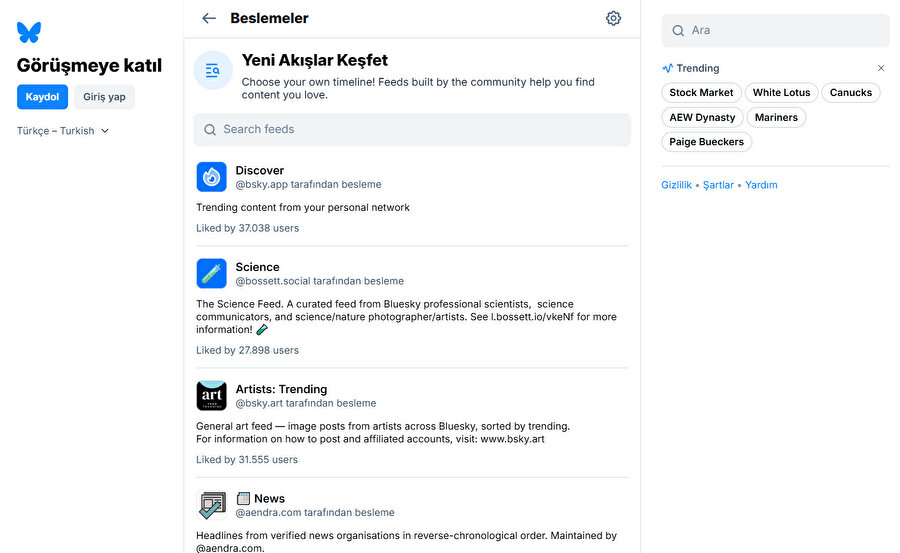This screenshot has width=900, height=553.
Task: Focus the Ara search box
Action: [x=775, y=30]
